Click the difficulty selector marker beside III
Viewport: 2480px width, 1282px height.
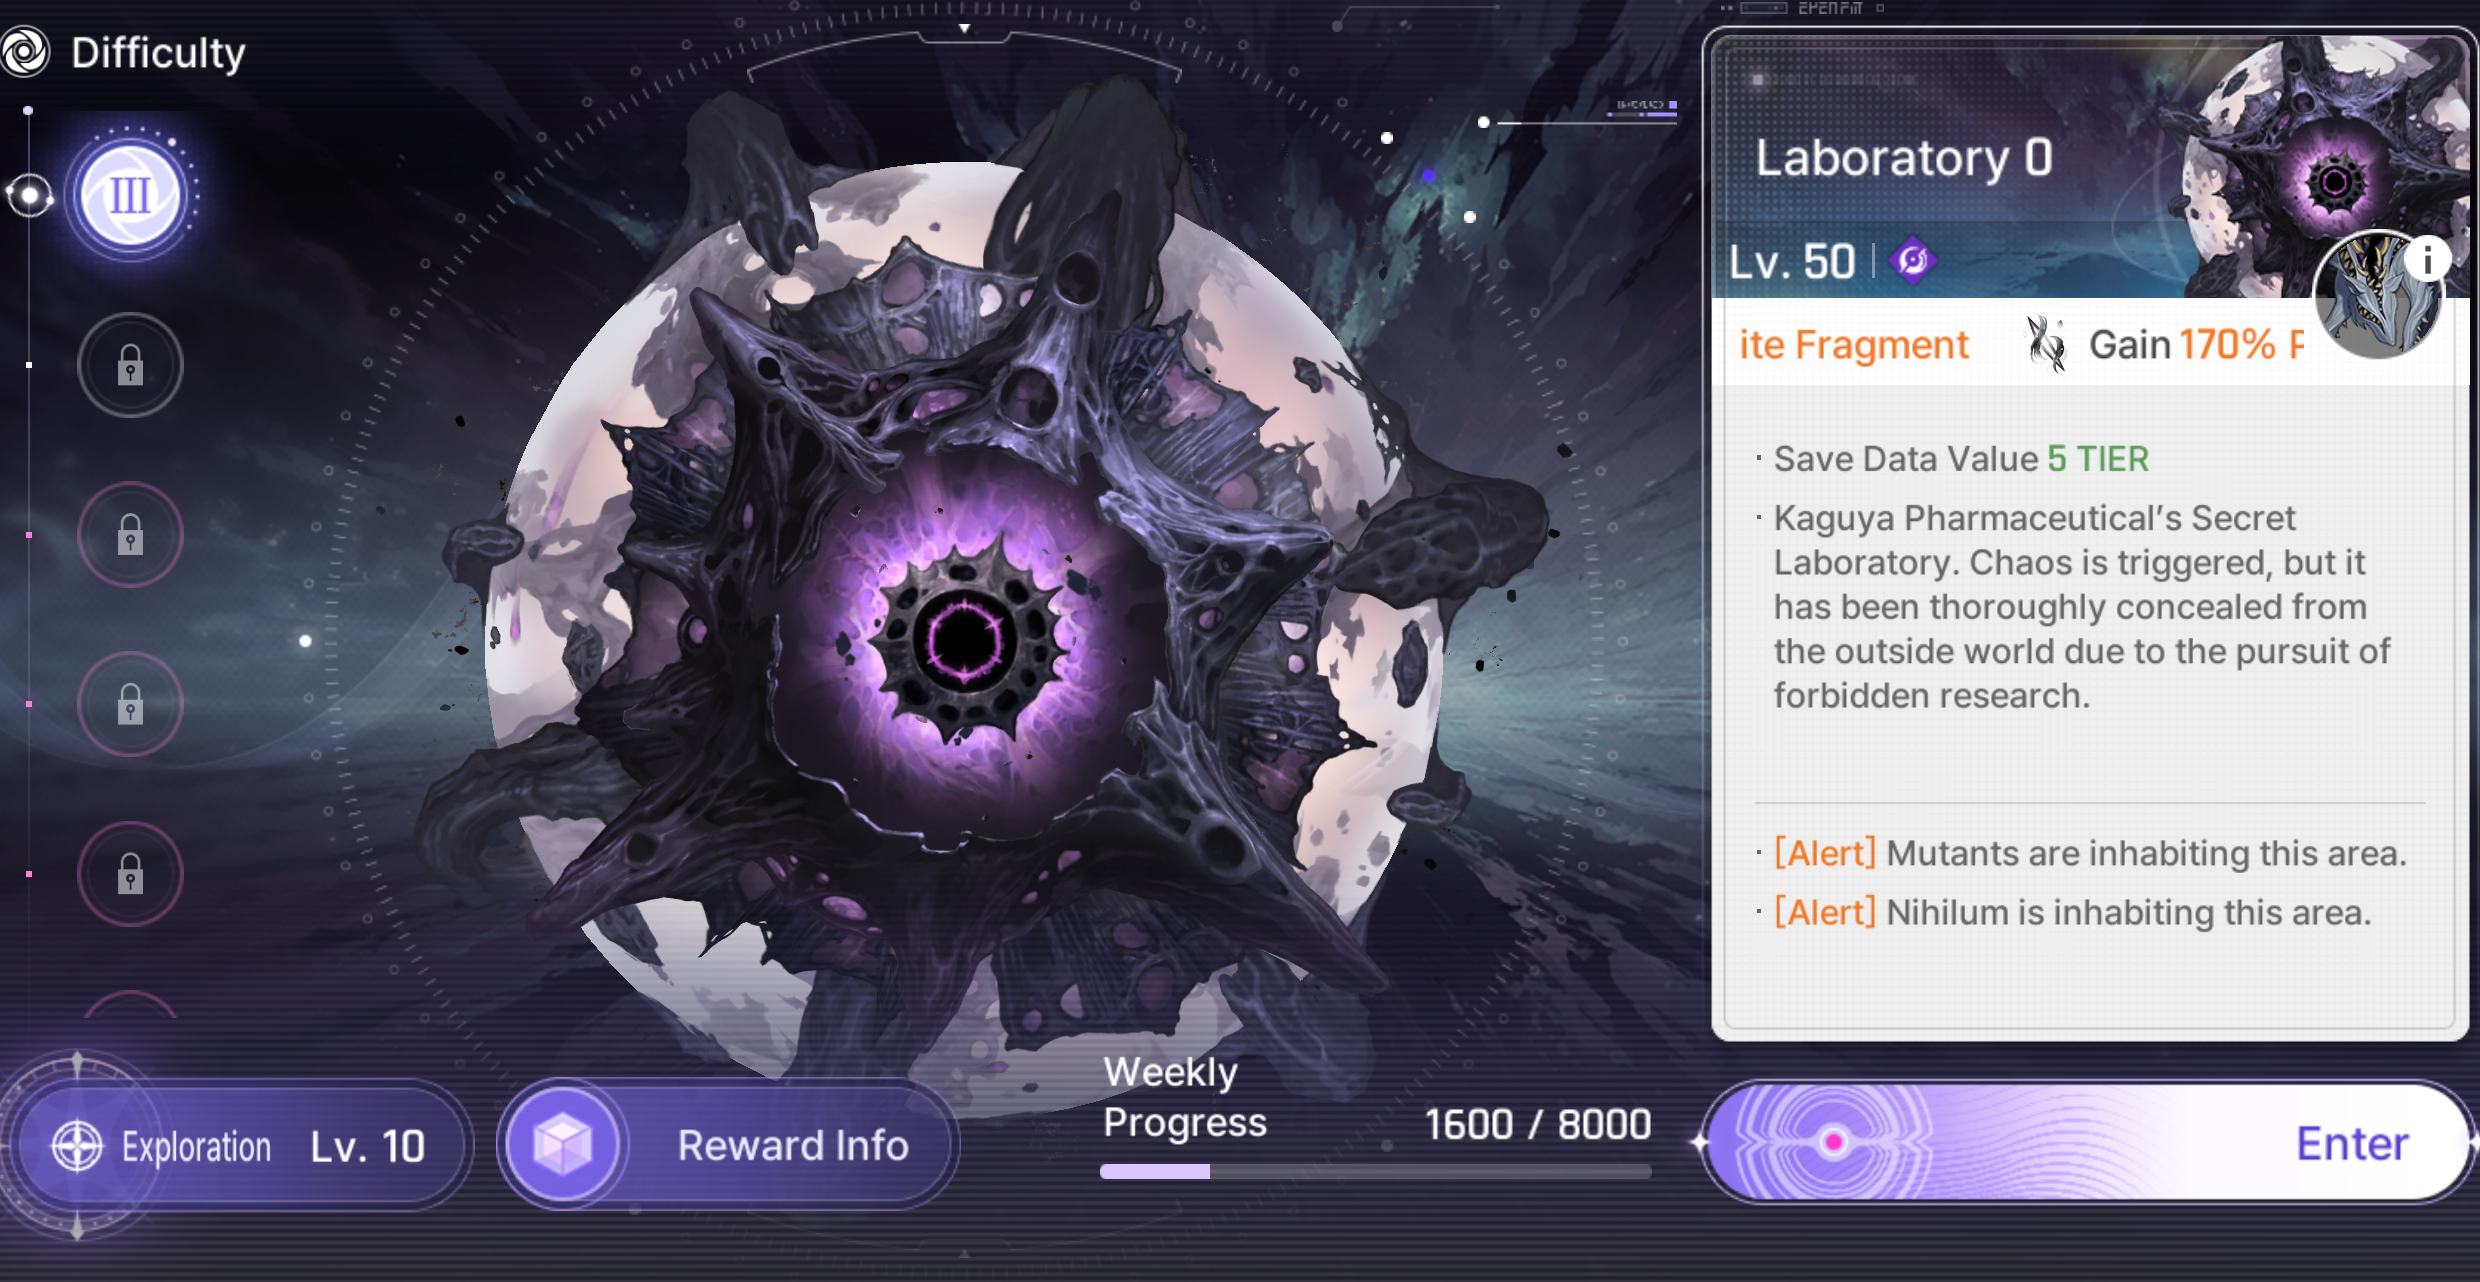point(29,195)
